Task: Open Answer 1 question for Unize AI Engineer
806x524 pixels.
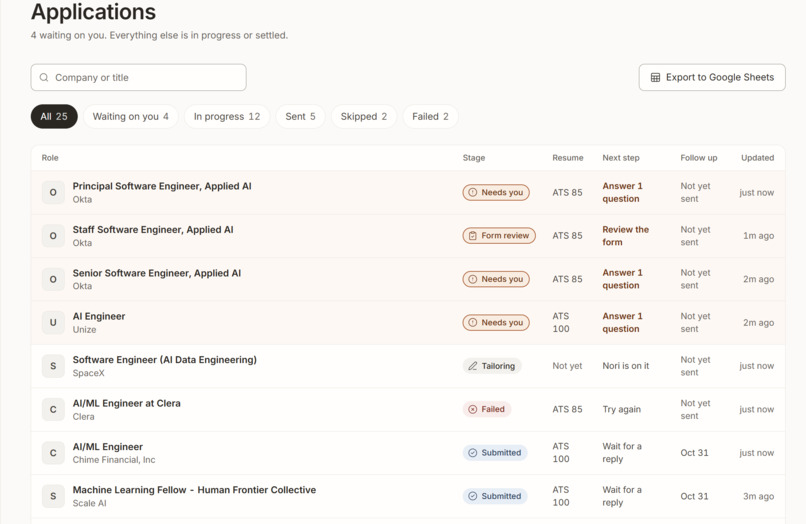Action: click(x=622, y=322)
